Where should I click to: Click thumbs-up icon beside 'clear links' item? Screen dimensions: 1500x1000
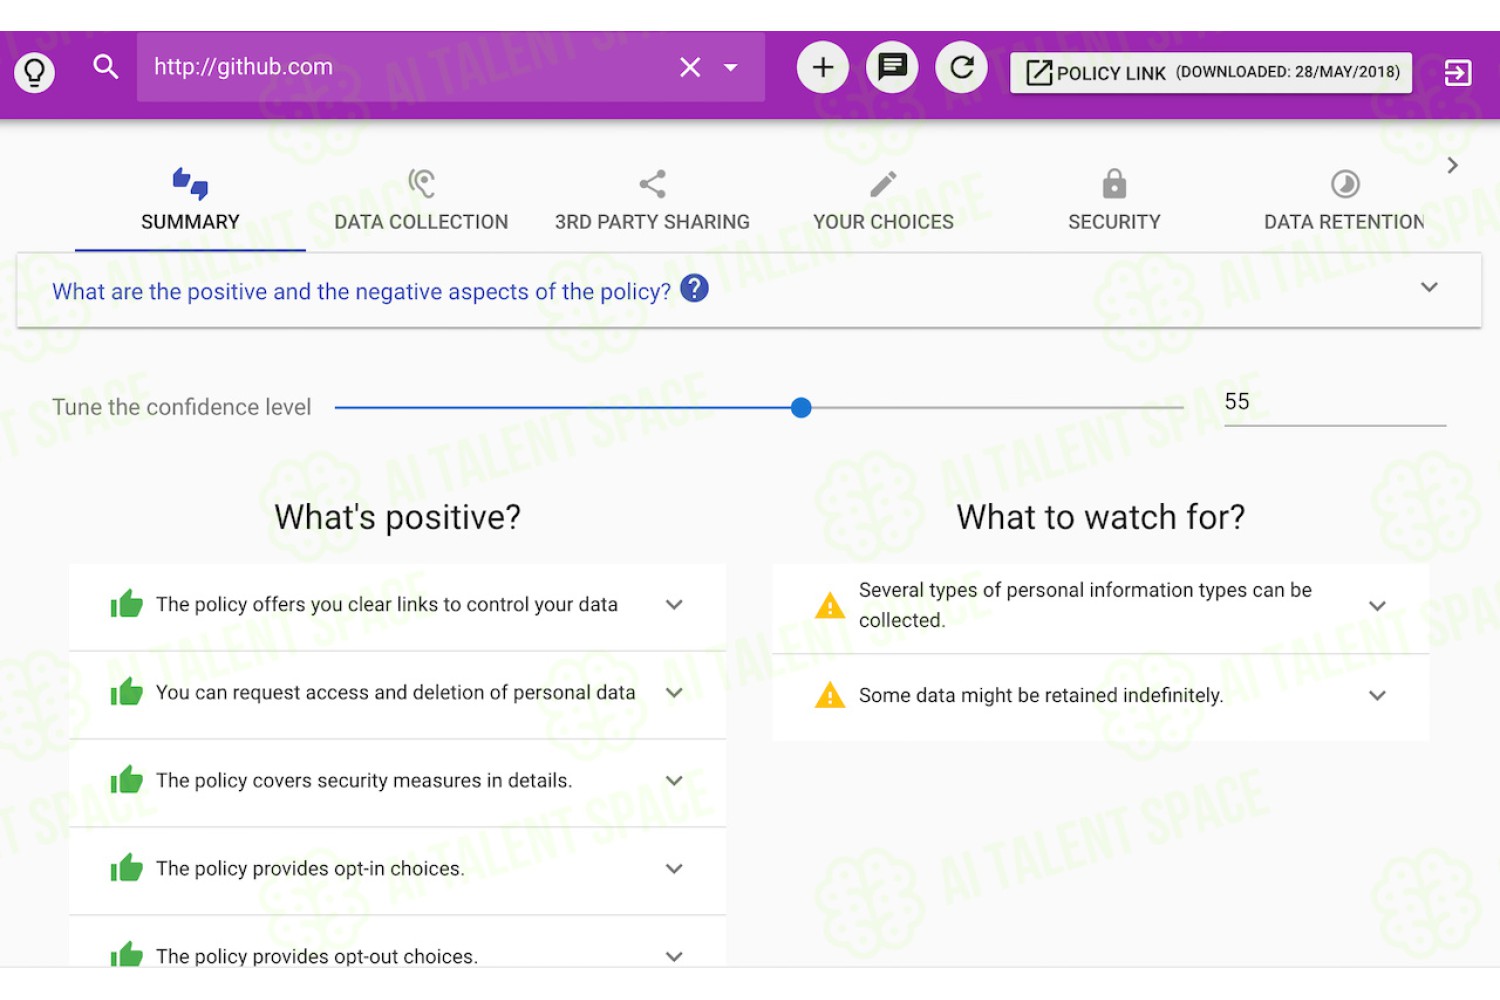pos(127,603)
